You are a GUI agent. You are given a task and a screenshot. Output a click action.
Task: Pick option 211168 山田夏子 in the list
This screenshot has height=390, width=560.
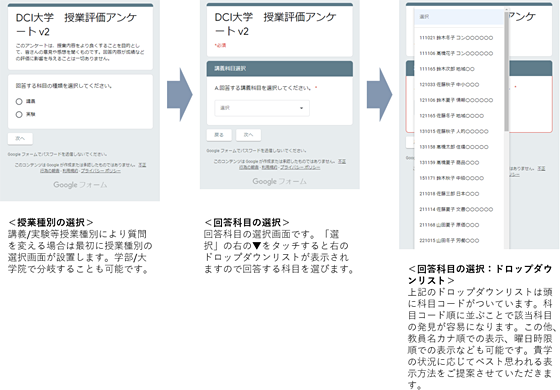(x=459, y=225)
